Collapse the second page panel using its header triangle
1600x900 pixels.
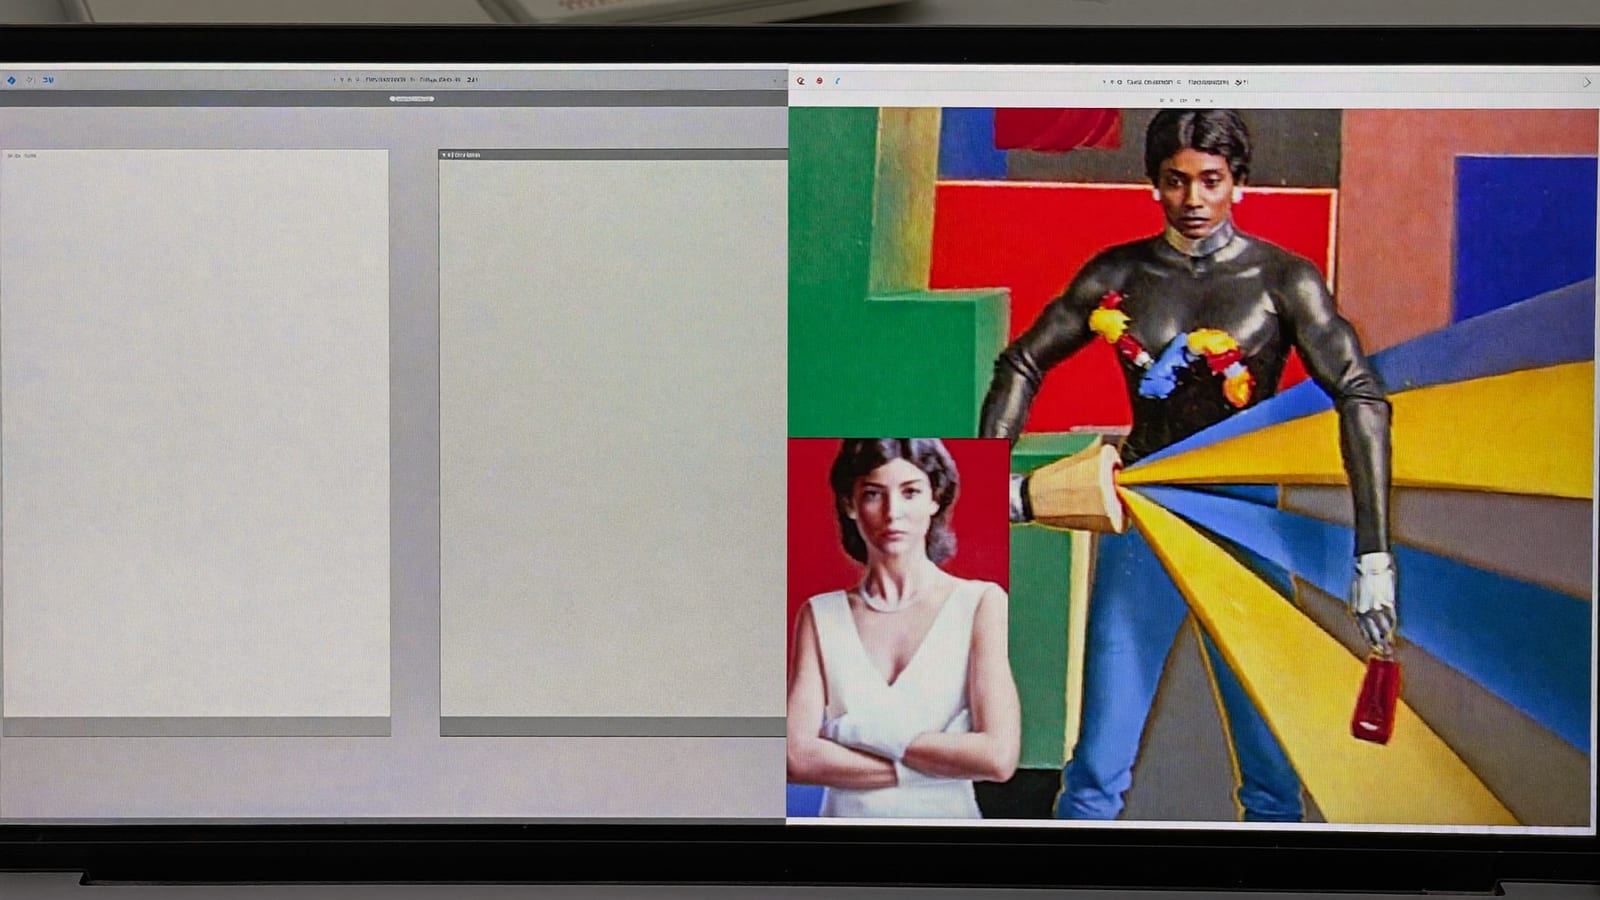(444, 155)
